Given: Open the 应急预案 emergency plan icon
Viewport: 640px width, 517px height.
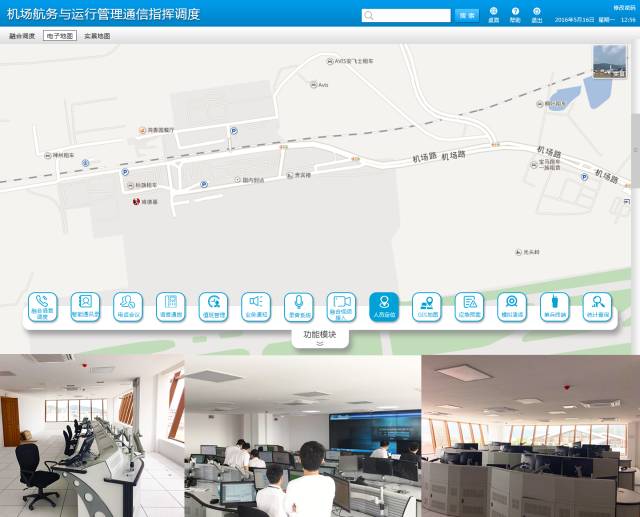Looking at the screenshot, I should tap(469, 305).
